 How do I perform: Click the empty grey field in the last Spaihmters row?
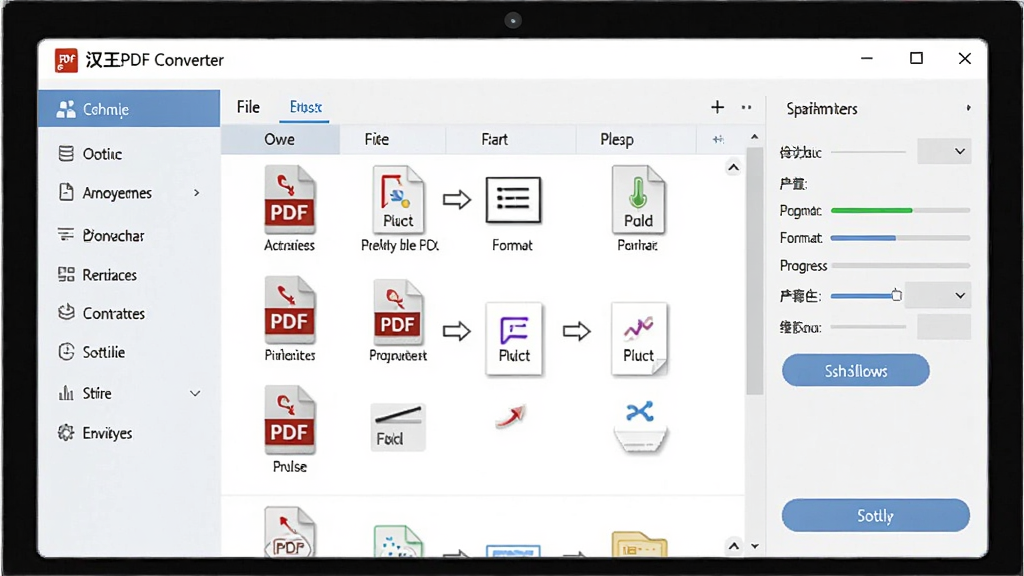(944, 327)
